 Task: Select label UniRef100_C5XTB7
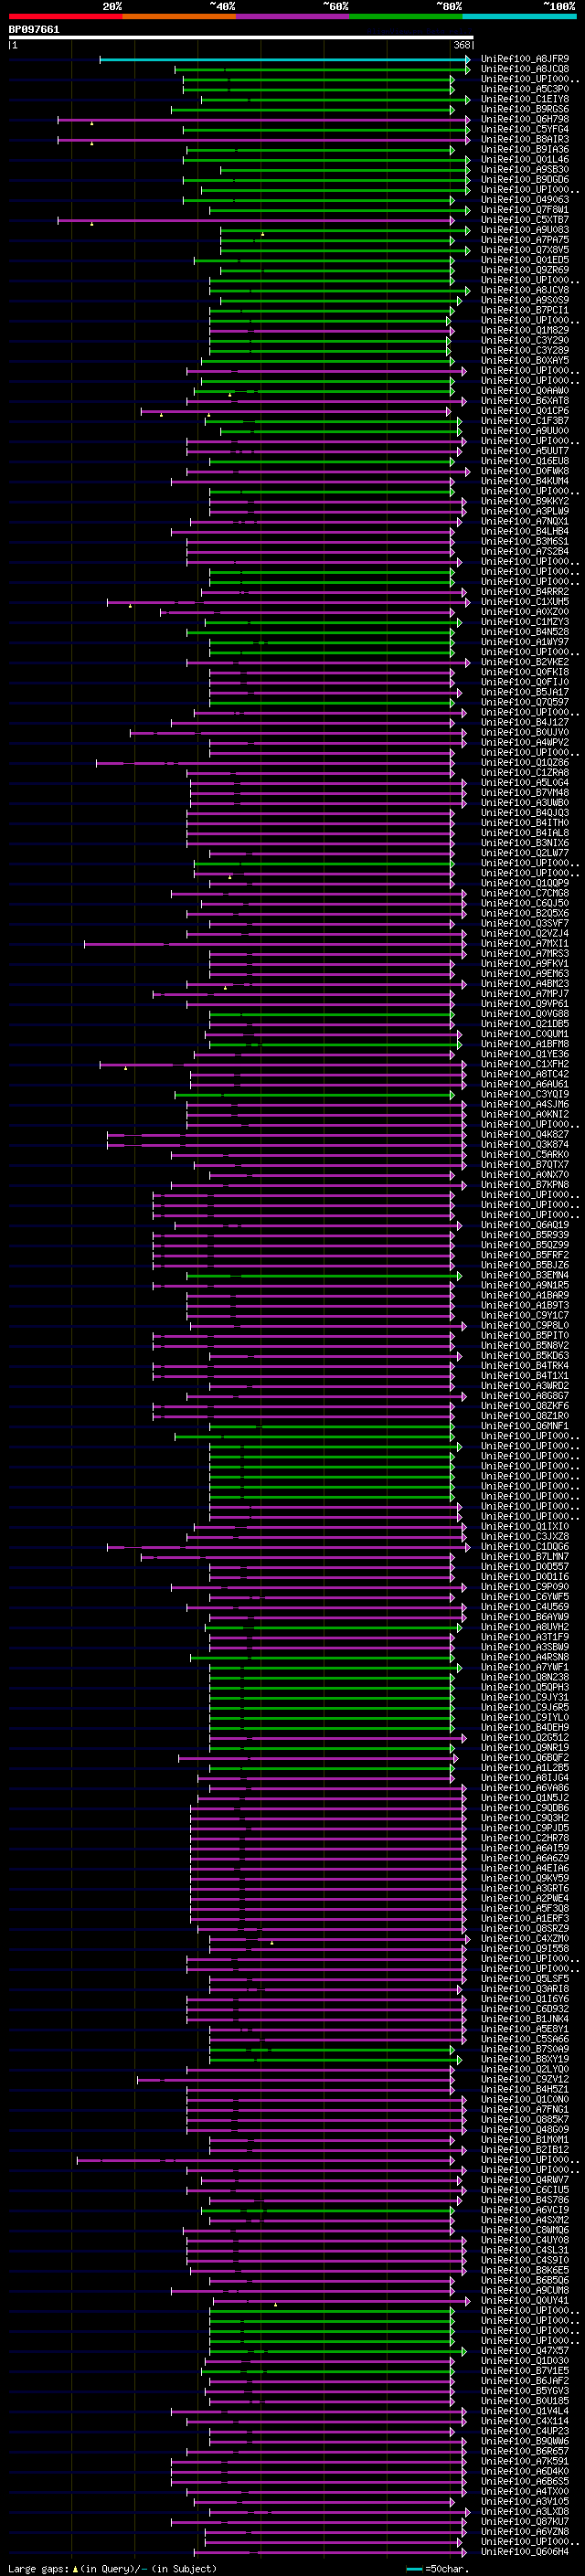click(525, 220)
